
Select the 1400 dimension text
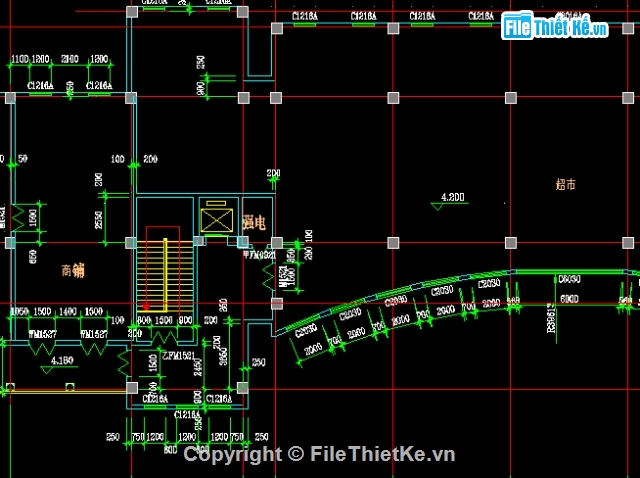pos(68,312)
